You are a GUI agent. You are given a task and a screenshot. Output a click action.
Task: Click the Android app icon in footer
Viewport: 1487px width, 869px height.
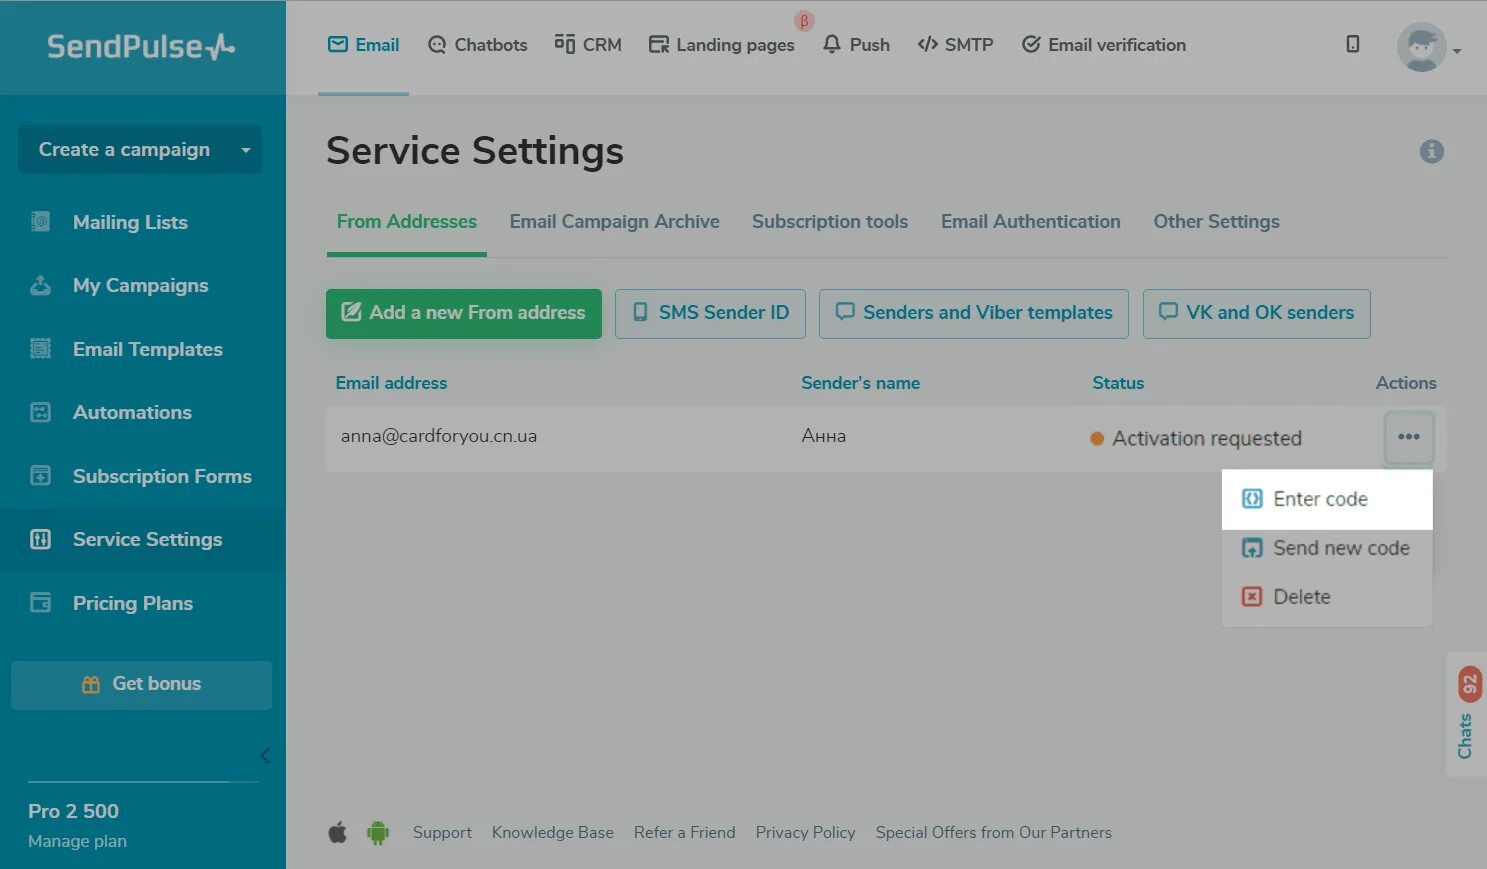(x=377, y=833)
